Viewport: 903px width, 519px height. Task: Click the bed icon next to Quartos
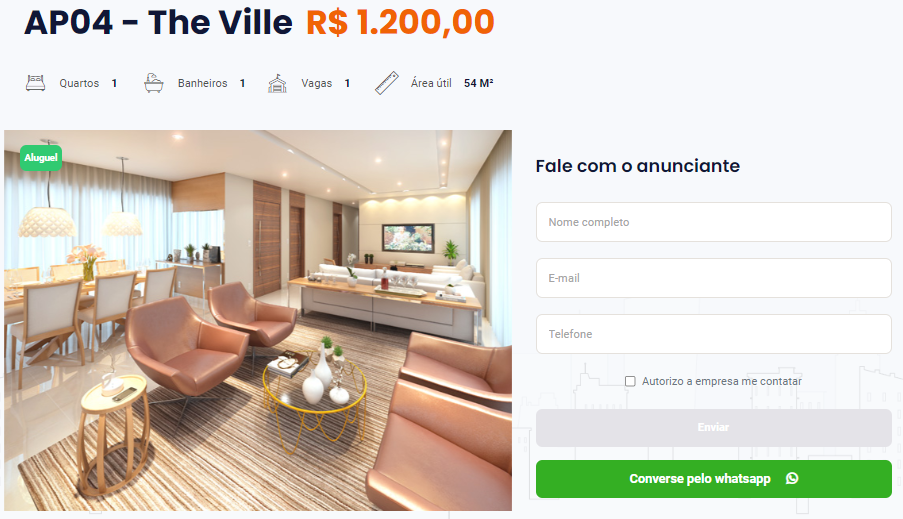pos(35,83)
